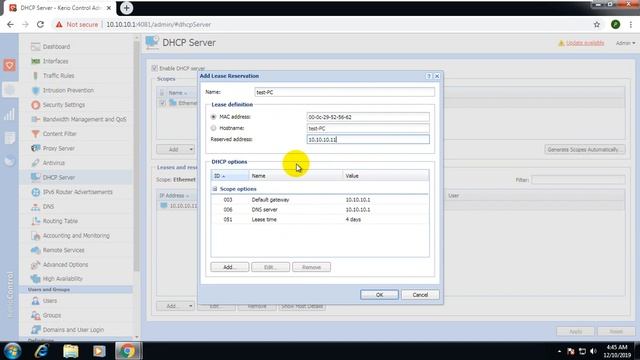The width and height of the screenshot is (640, 360).
Task: Click the Reserved address input field
Action: [368, 140]
